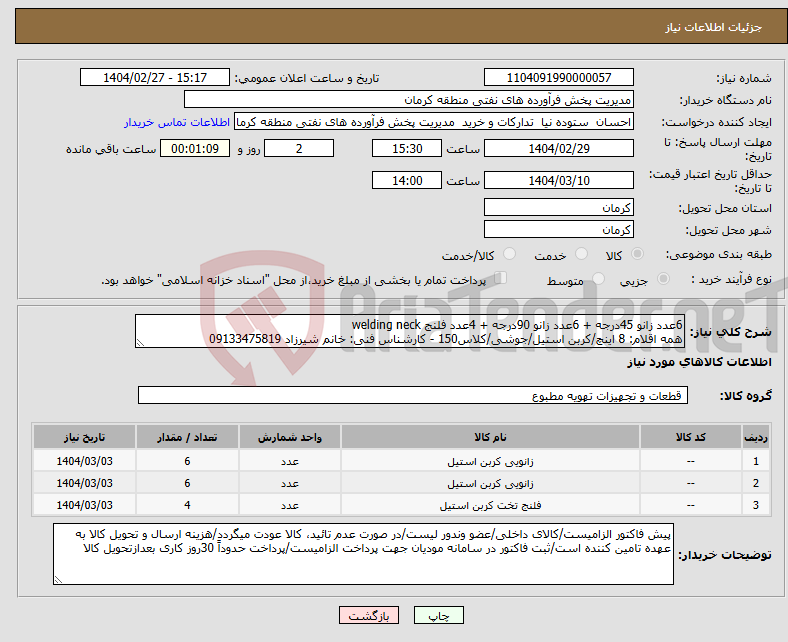Click the need date 1404/03/03 in row 2
The width and height of the screenshot is (788, 642).
[84, 483]
